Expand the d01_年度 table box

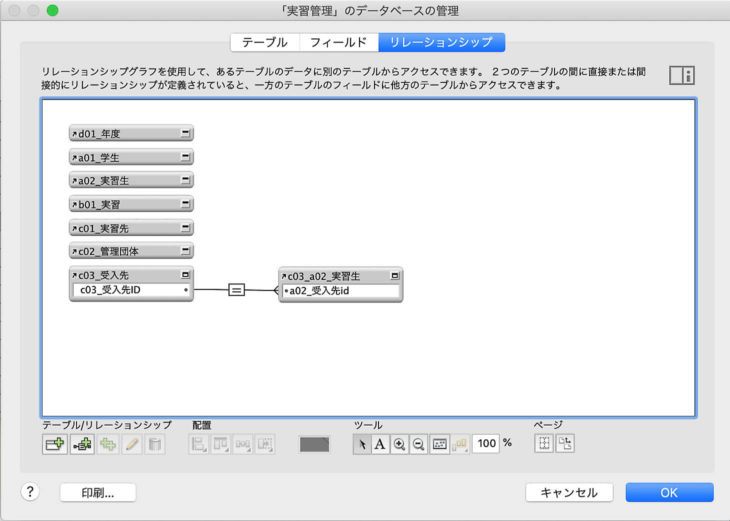(x=185, y=133)
